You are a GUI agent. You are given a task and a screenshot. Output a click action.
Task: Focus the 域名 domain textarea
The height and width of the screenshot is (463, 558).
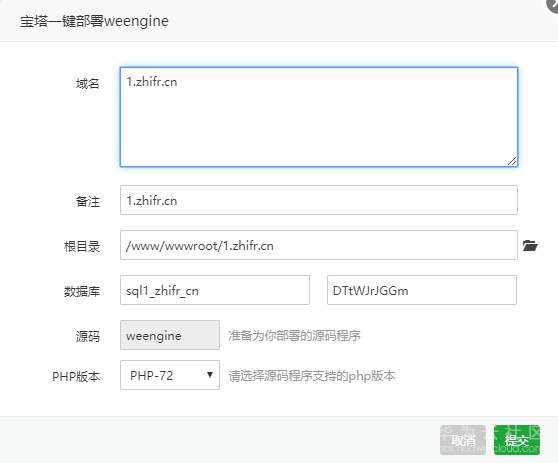click(x=319, y=117)
